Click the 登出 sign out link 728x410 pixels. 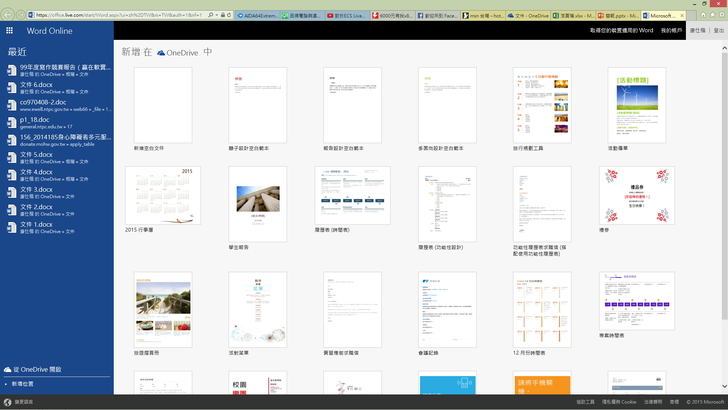pyautogui.click(x=718, y=31)
